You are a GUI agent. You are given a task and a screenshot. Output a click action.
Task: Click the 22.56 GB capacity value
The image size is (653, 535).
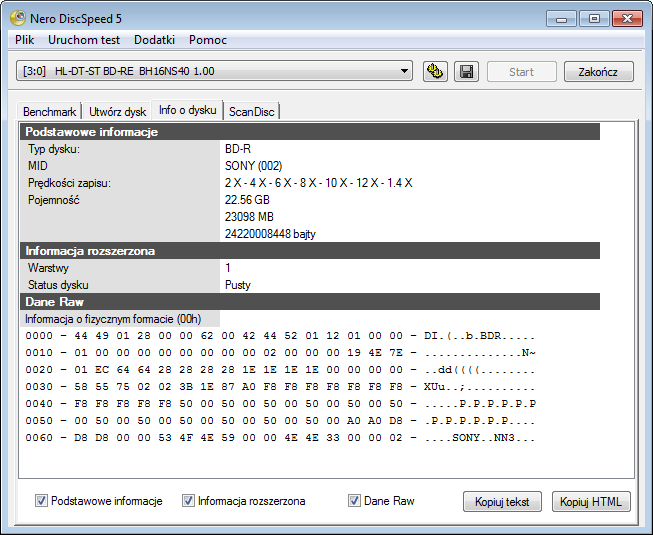pyautogui.click(x=247, y=200)
